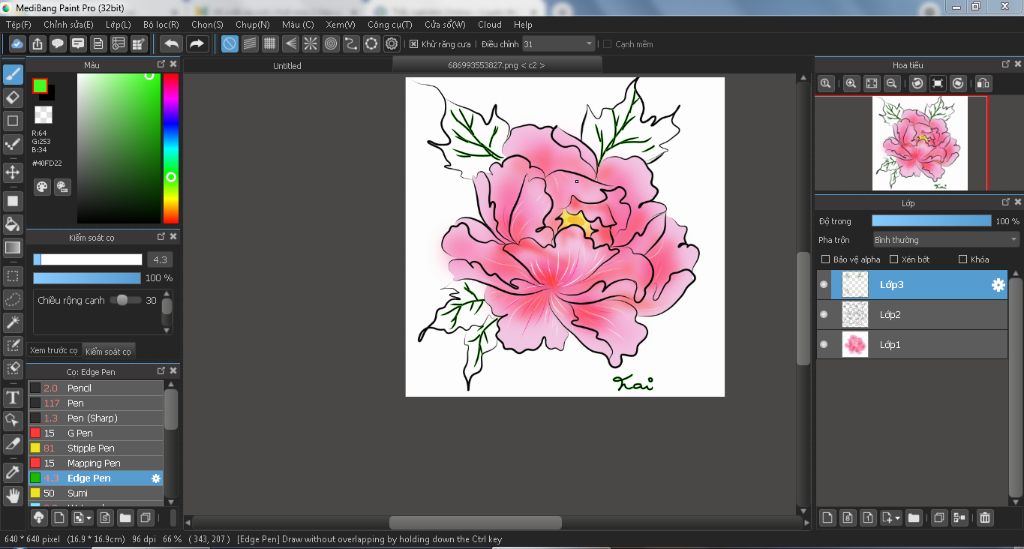Select the Magic Wand tool
Image resolution: width=1024 pixels, height=549 pixels.
click(x=12, y=322)
